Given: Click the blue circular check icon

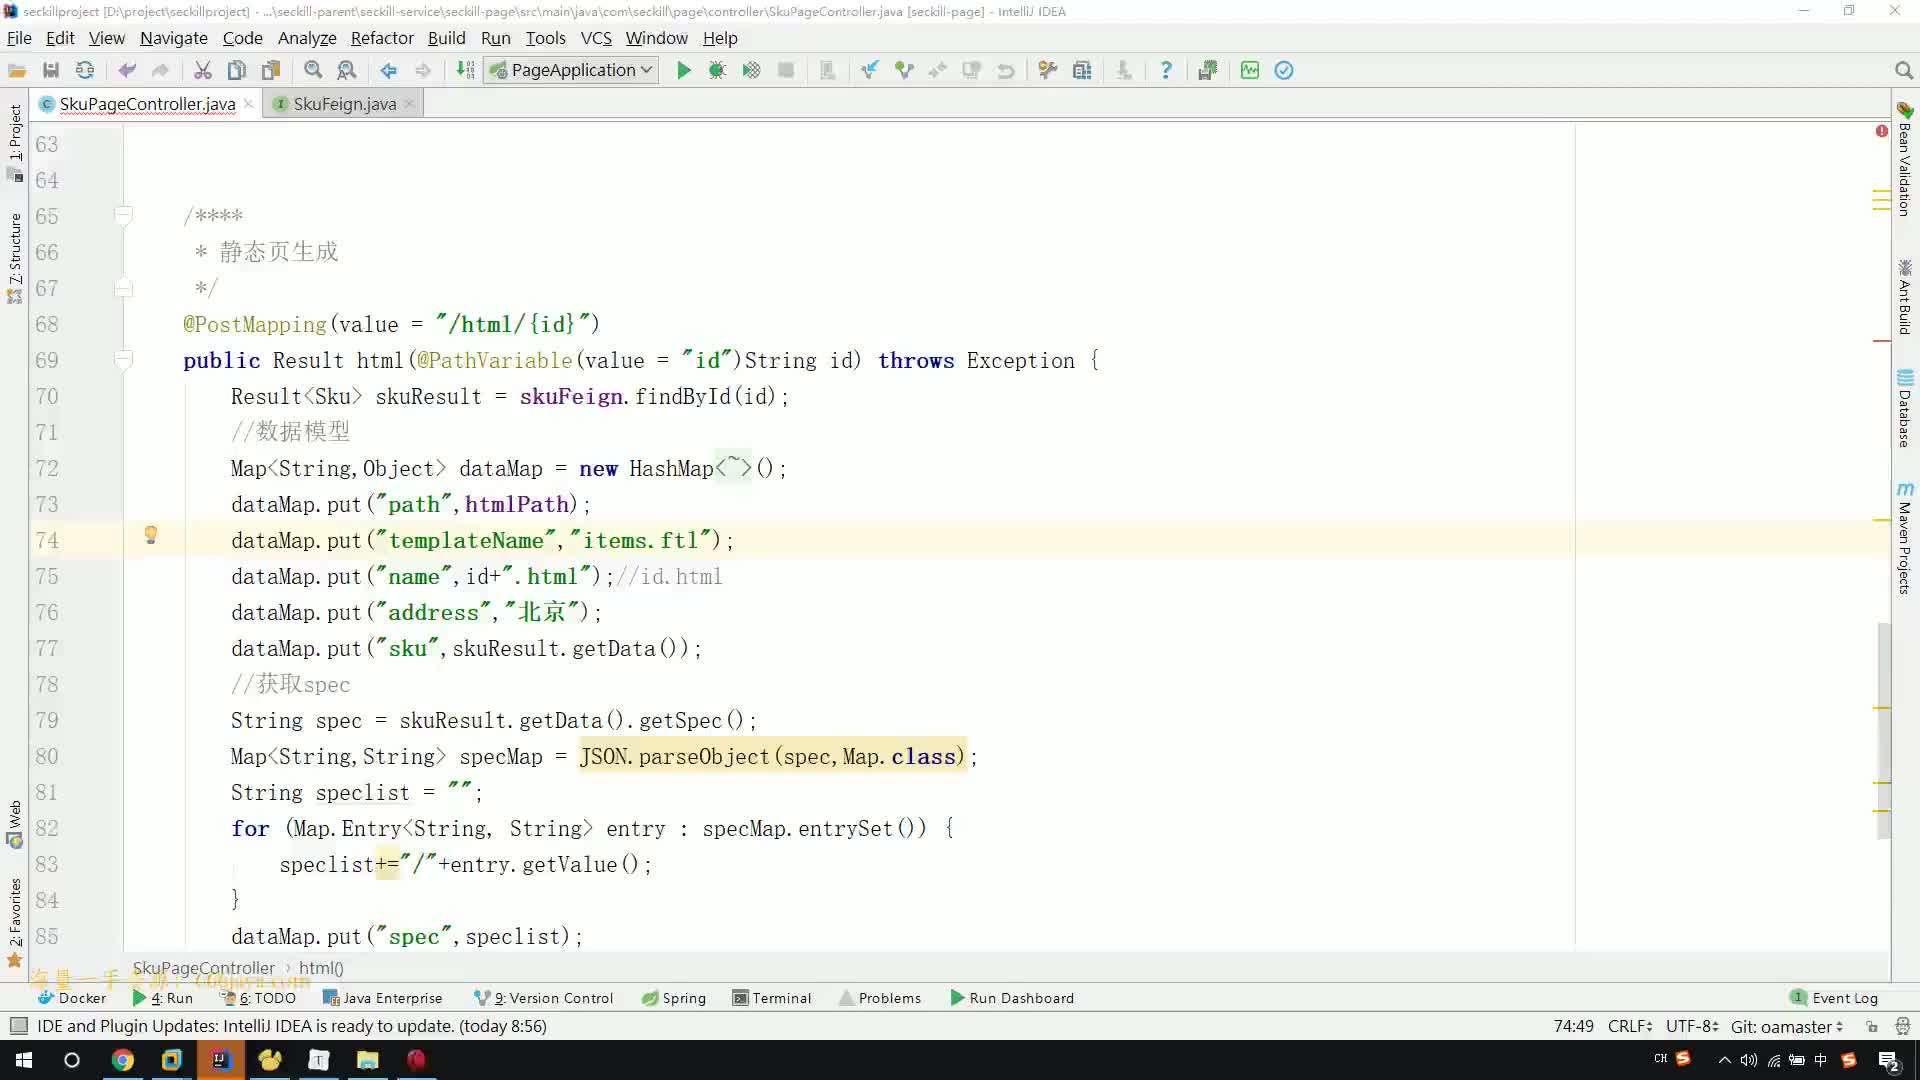Looking at the screenshot, I should (1284, 70).
